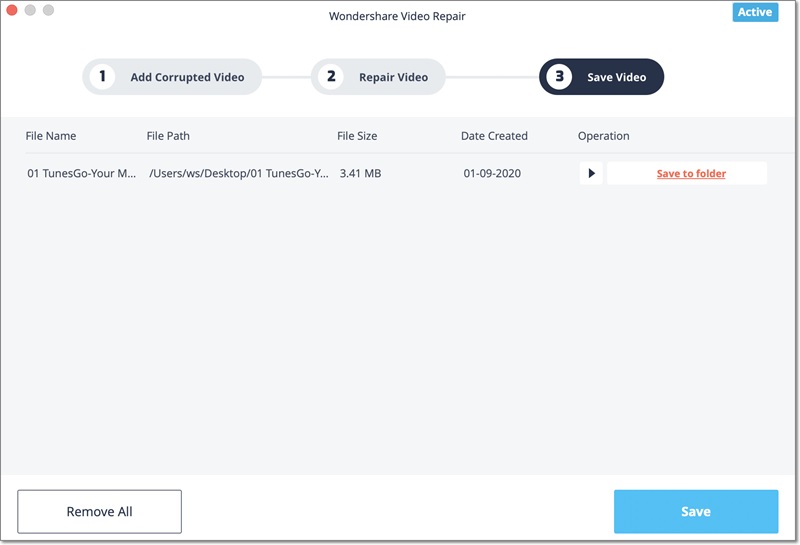Click the File Path column header
800x545 pixels.
[x=168, y=136]
